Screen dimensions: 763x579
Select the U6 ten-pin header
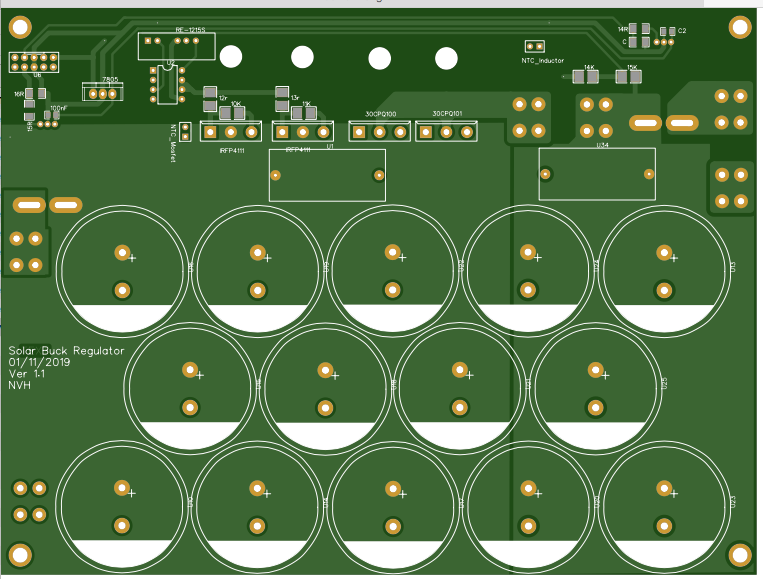coord(34,62)
